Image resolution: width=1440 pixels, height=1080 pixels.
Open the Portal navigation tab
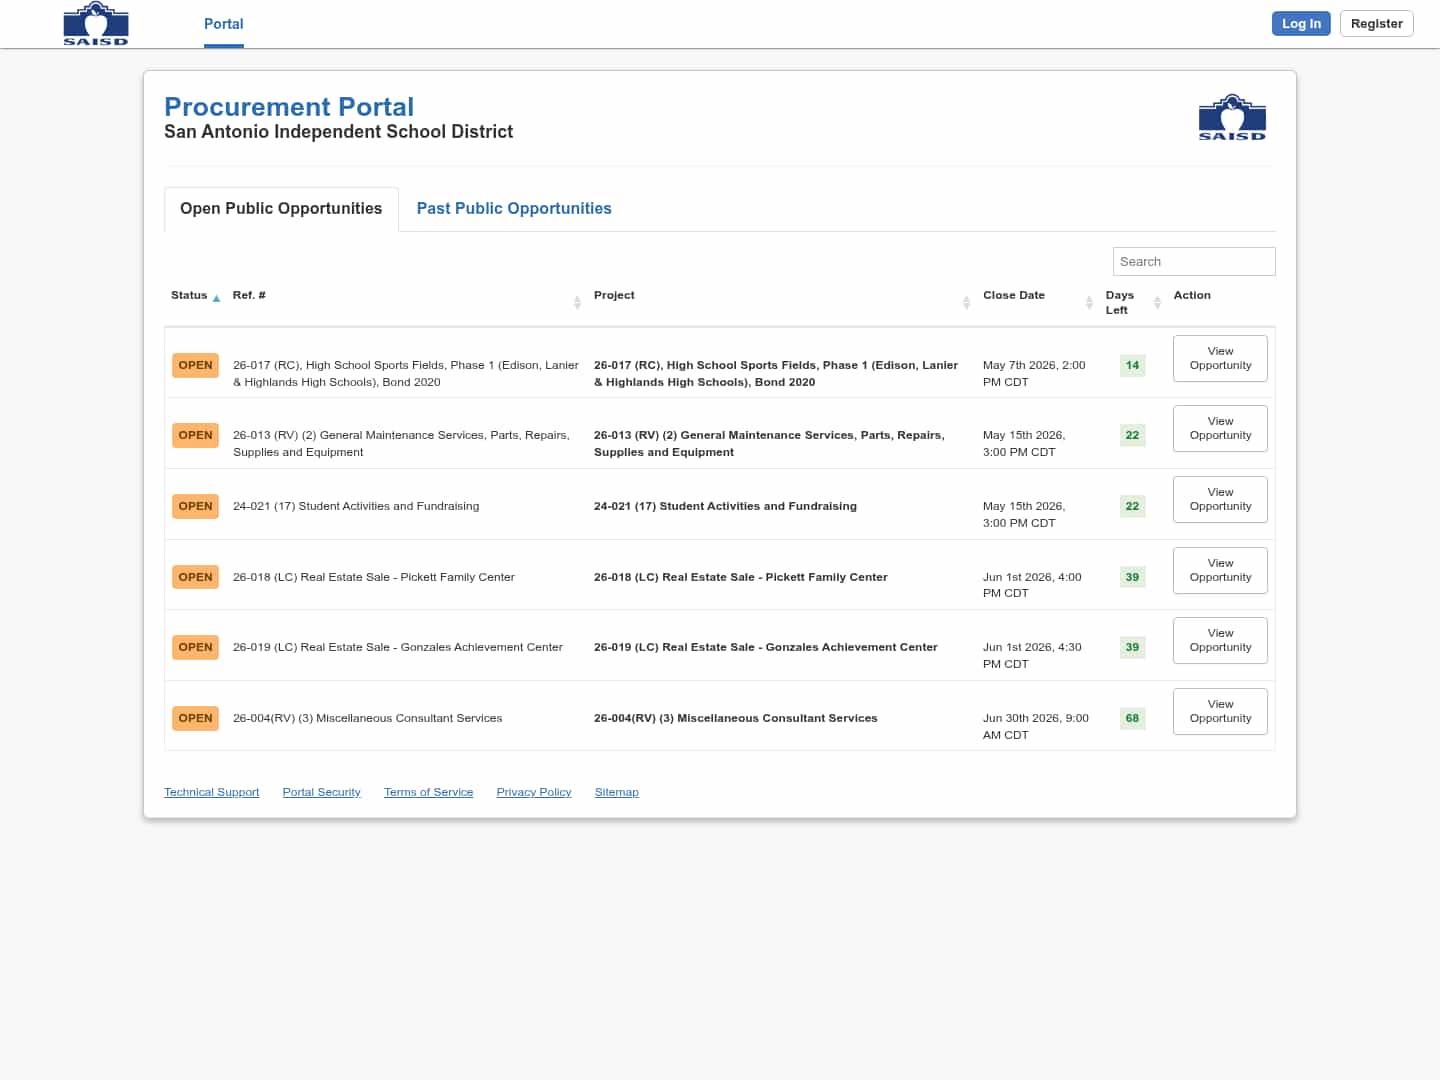tap(223, 24)
